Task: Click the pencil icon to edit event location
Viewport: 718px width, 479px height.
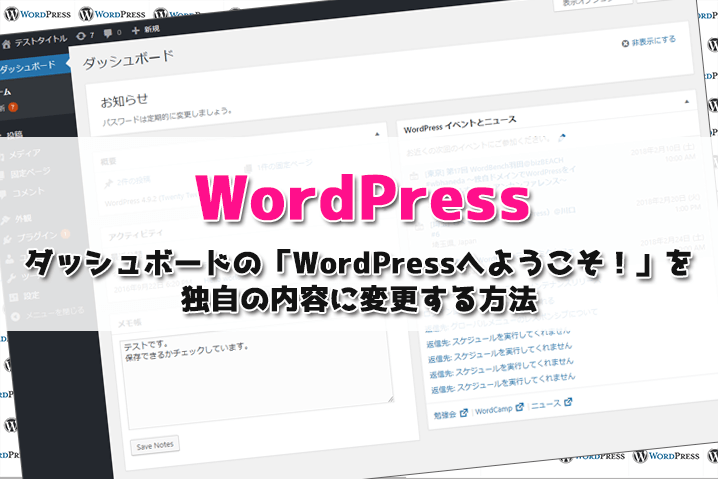Action: pos(562,136)
